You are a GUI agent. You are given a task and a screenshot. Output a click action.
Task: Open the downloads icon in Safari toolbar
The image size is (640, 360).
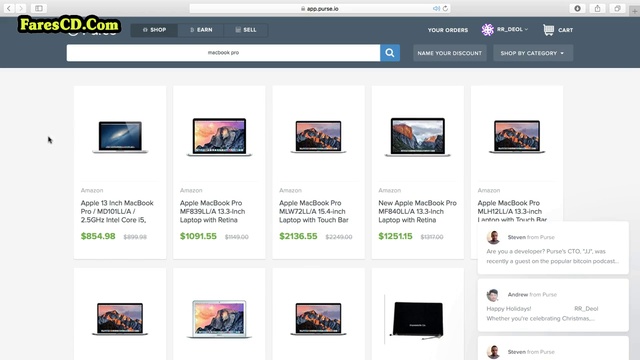click(x=577, y=8)
